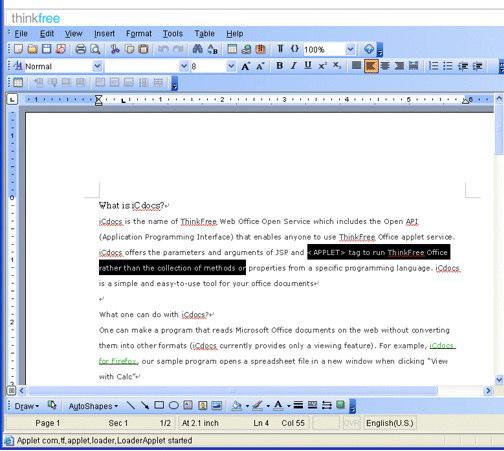The image size is (504, 451).
Task: Click the Insert Table icon in the toolbar
Action: 232,49
